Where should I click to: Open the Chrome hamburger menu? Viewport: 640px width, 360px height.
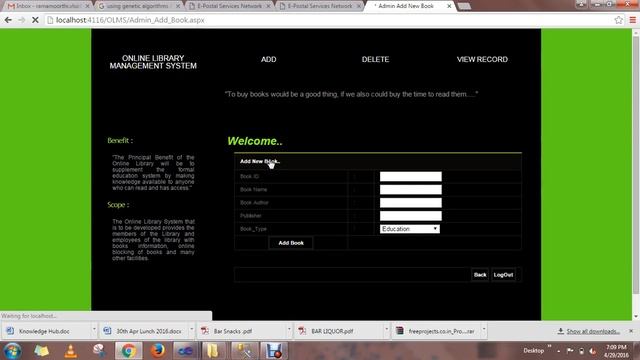[633, 20]
